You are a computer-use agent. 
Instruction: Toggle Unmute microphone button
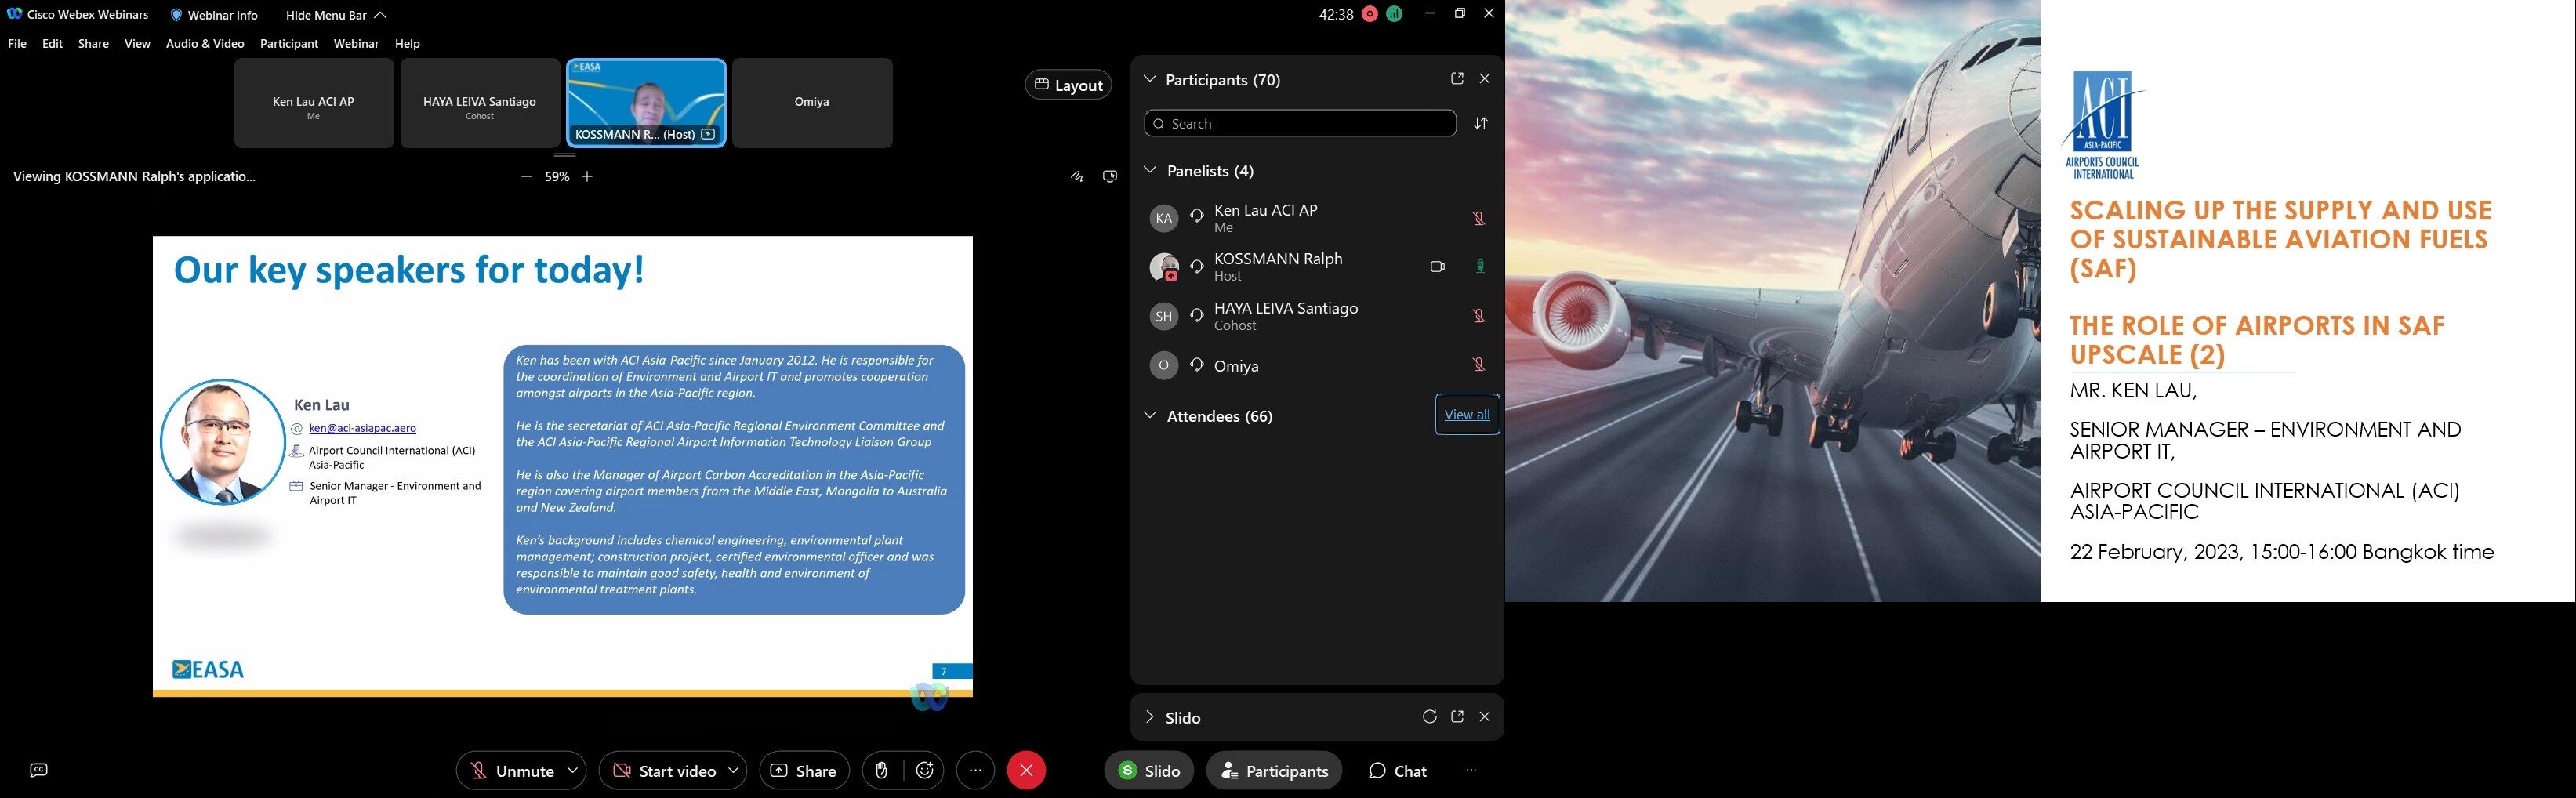(512, 770)
